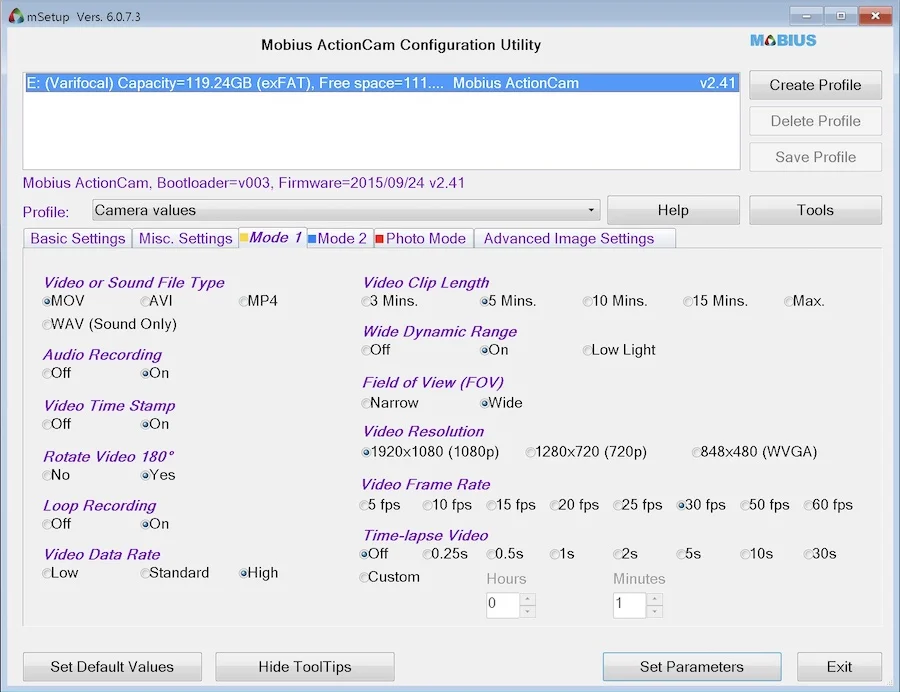Viewport: 900px width, 692px height.
Task: Open the Profile dropdown
Action: (346, 210)
